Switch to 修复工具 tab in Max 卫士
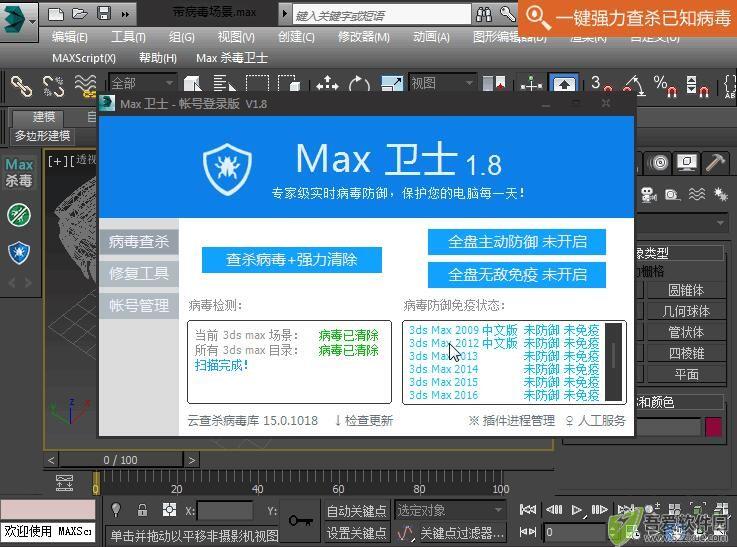The image size is (737, 547). (x=139, y=273)
